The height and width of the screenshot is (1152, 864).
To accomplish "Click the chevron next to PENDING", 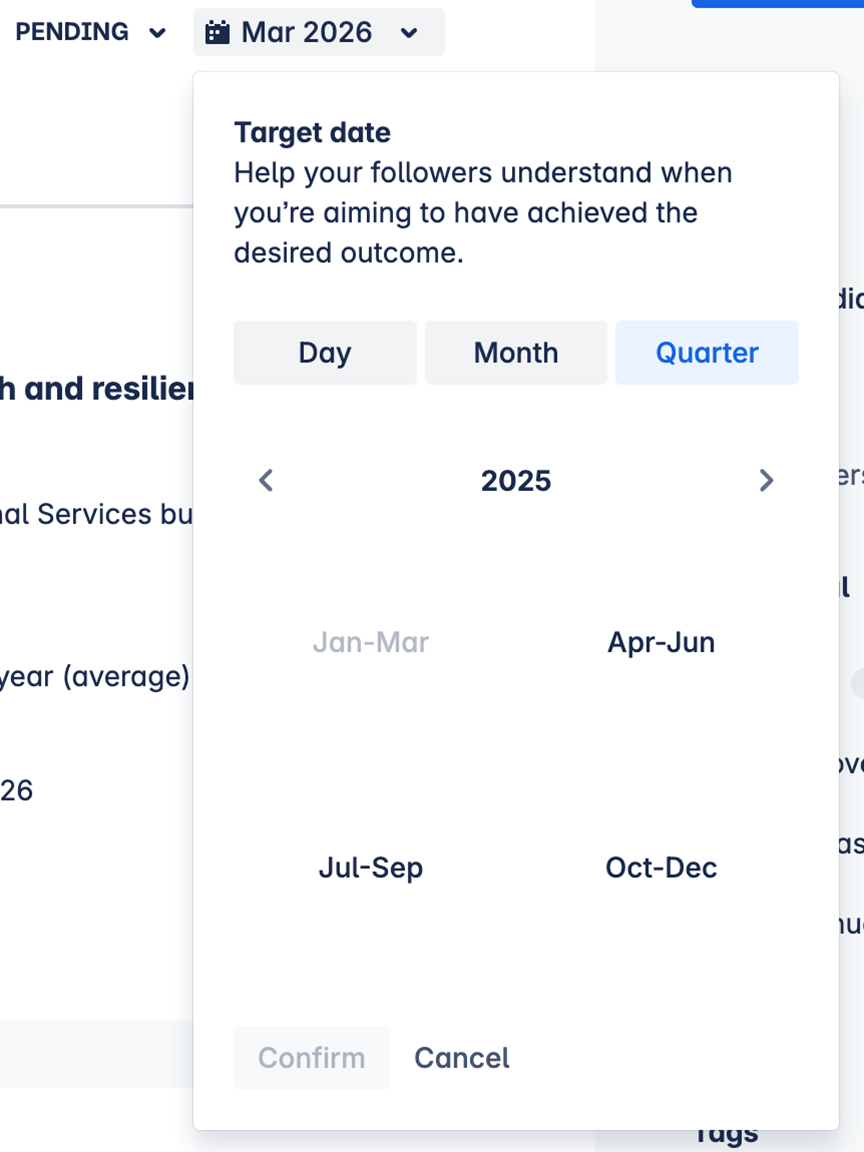I will 157,33.
